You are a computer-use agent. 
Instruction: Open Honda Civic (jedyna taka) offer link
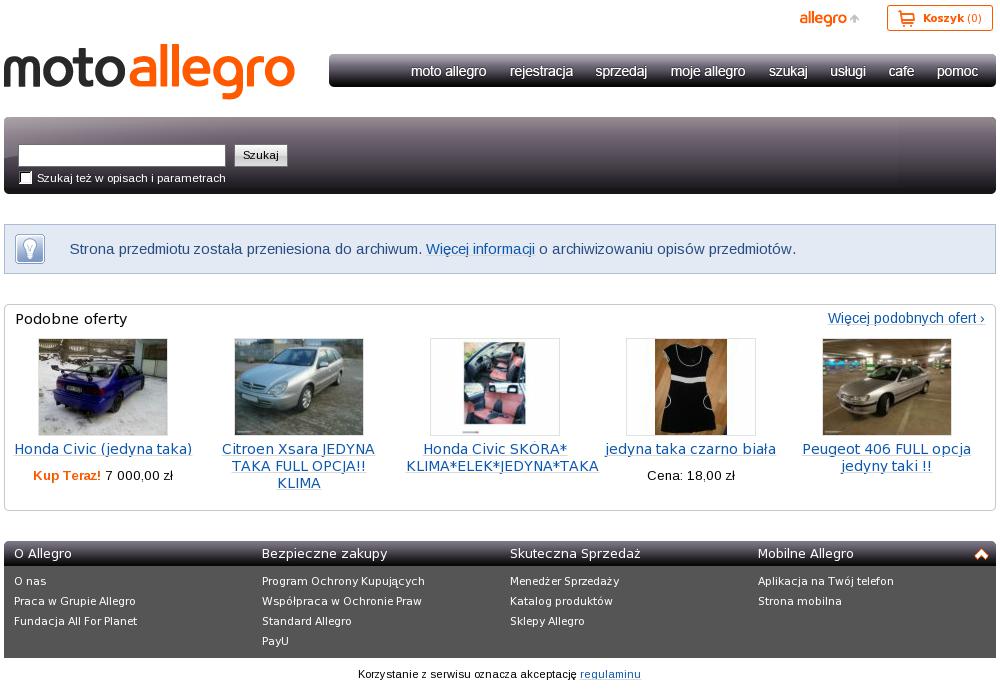pyautogui.click(x=103, y=449)
